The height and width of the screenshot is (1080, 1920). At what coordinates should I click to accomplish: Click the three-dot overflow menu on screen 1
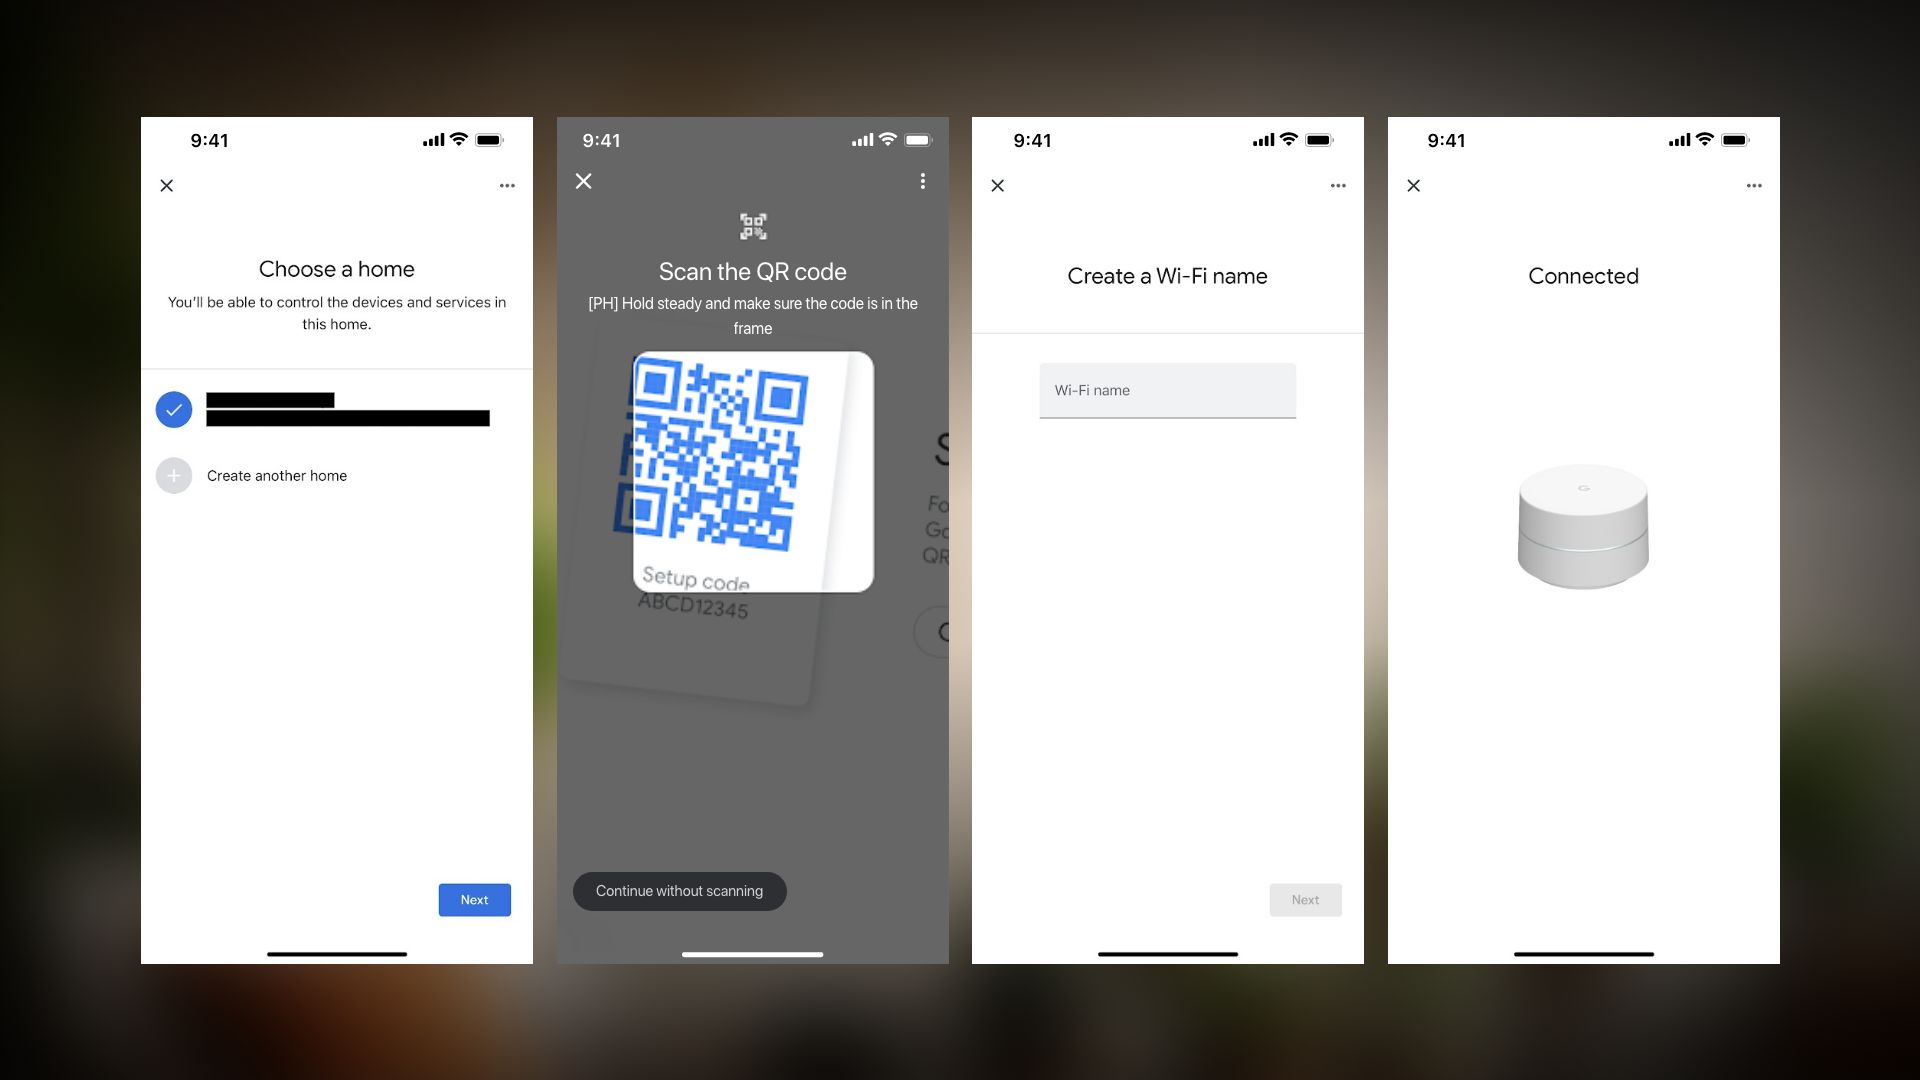508,186
